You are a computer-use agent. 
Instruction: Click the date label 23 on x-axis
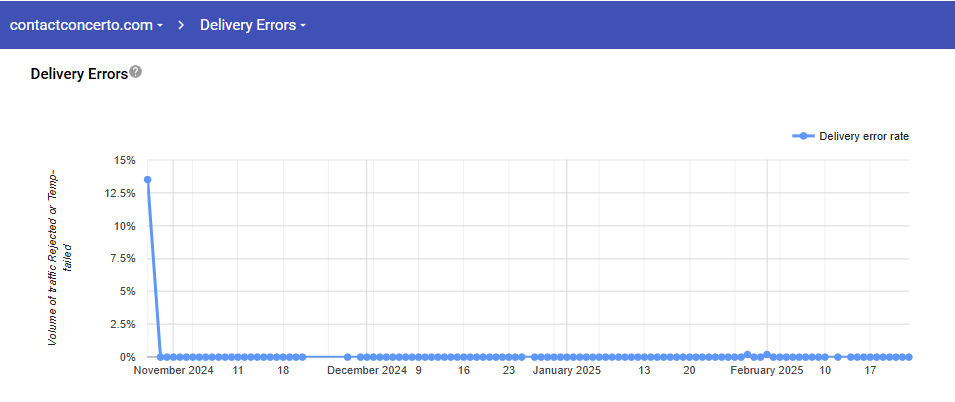click(509, 370)
